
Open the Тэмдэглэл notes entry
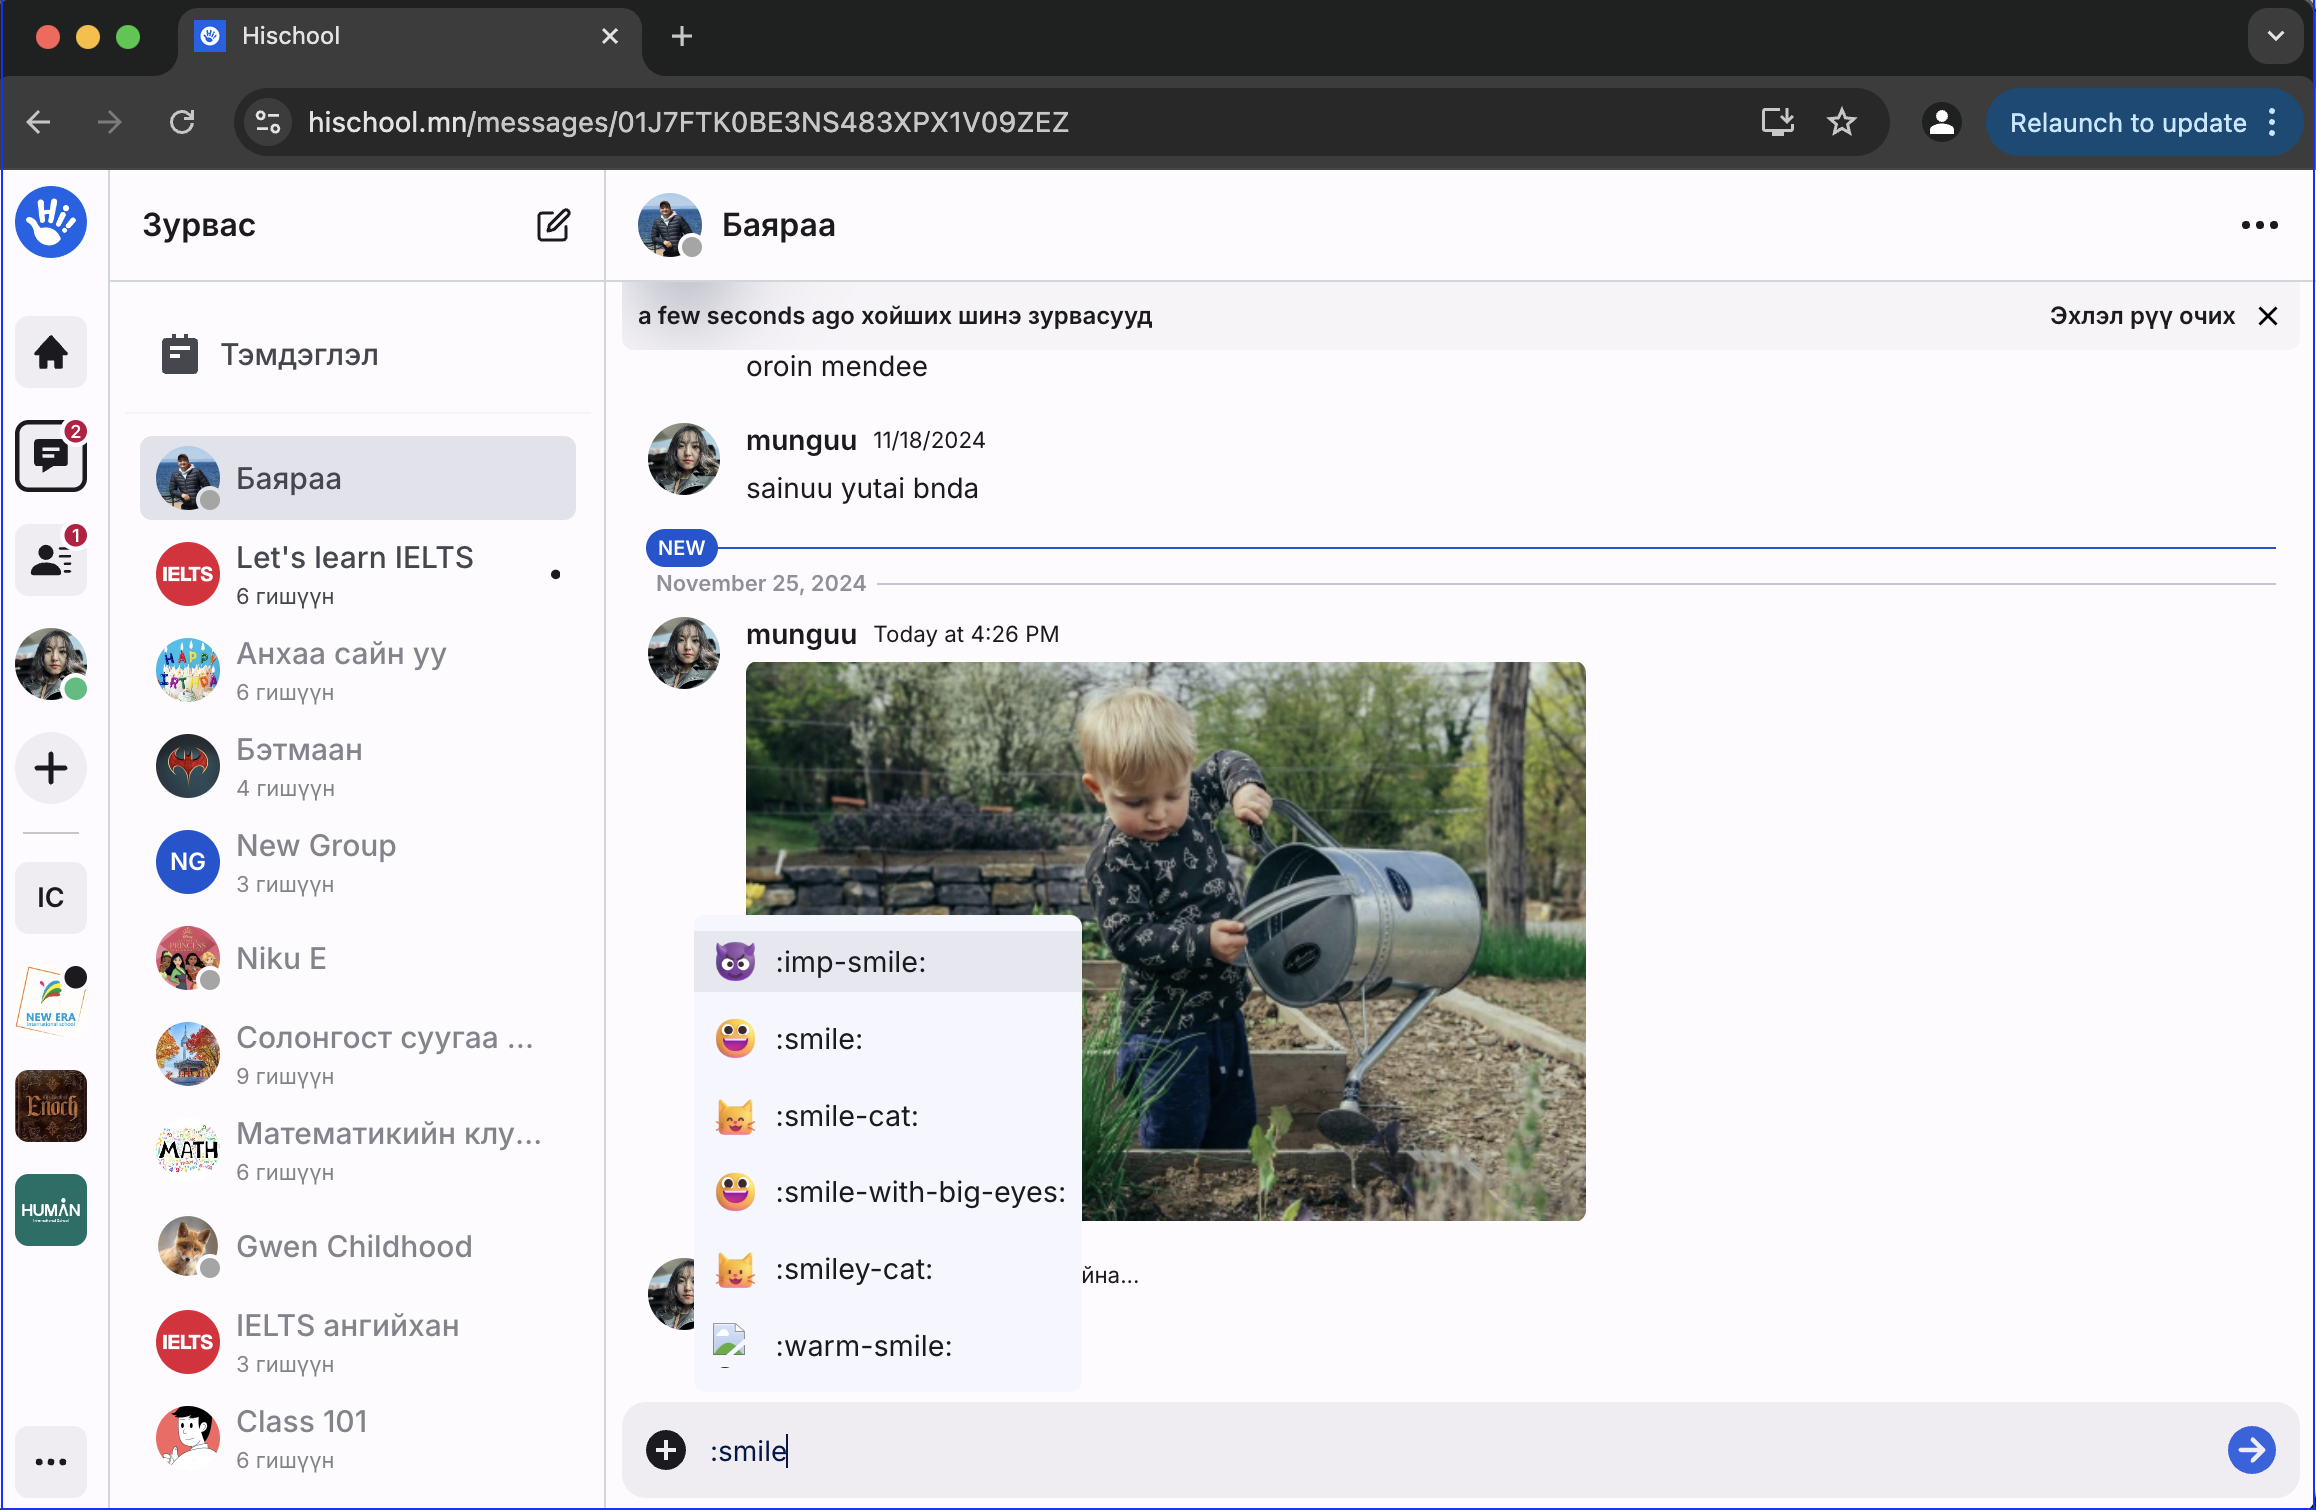tap(299, 355)
